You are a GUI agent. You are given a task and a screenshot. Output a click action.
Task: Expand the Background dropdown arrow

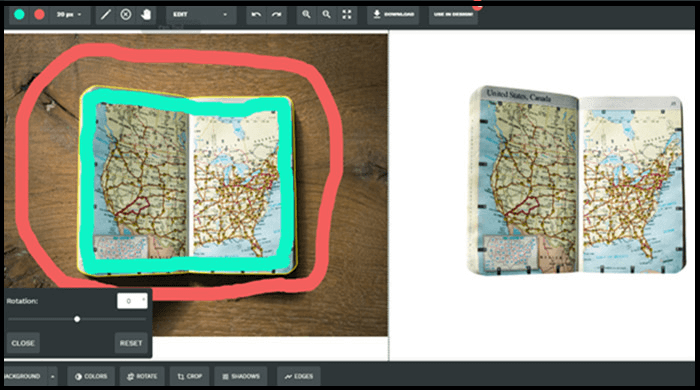[x=53, y=377]
